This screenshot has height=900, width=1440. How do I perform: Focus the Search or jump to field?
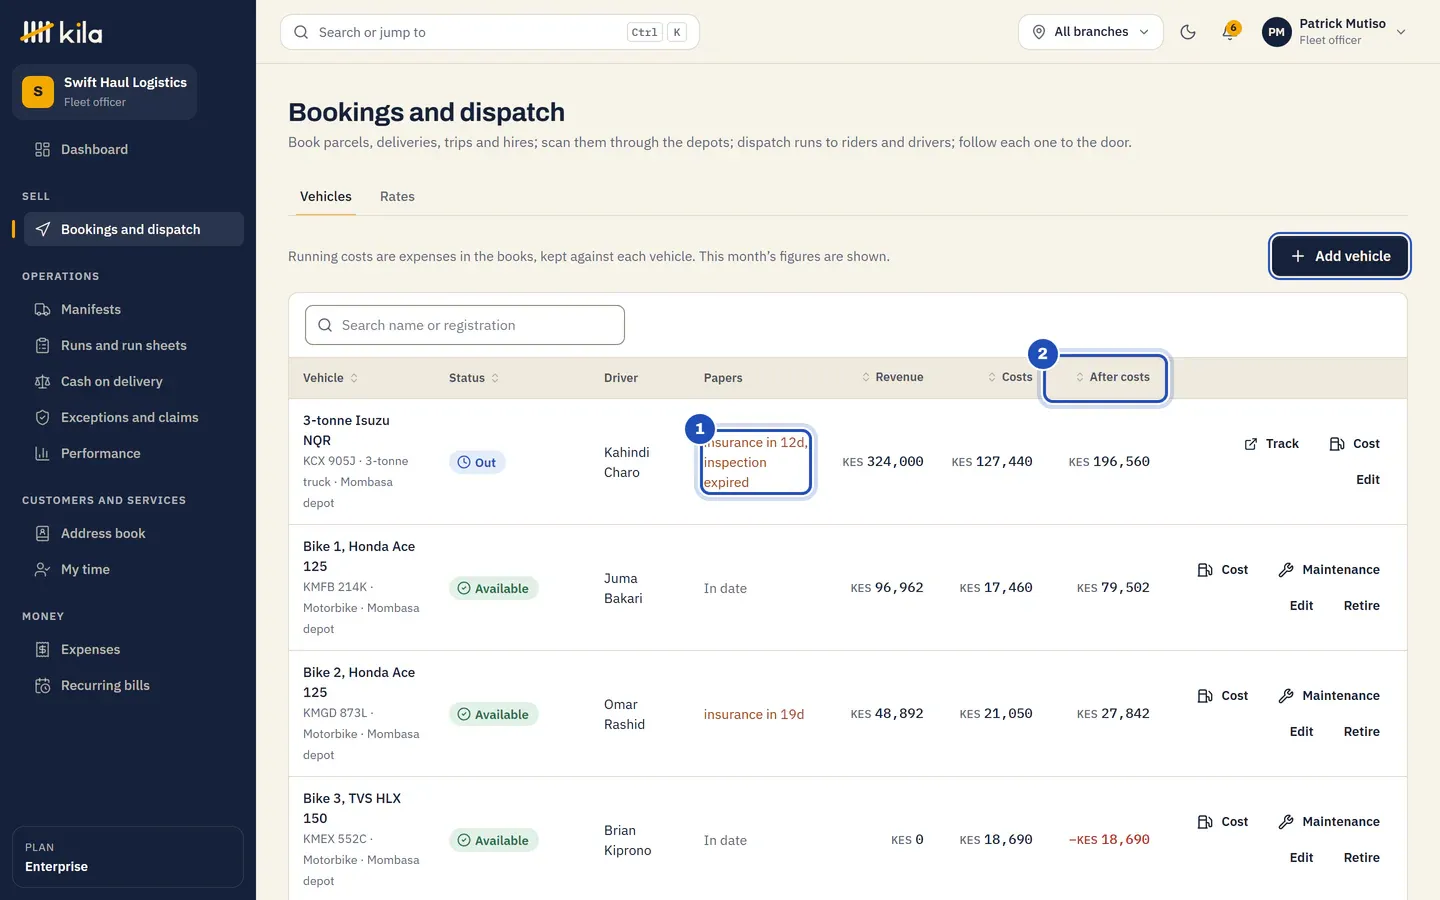[490, 32]
